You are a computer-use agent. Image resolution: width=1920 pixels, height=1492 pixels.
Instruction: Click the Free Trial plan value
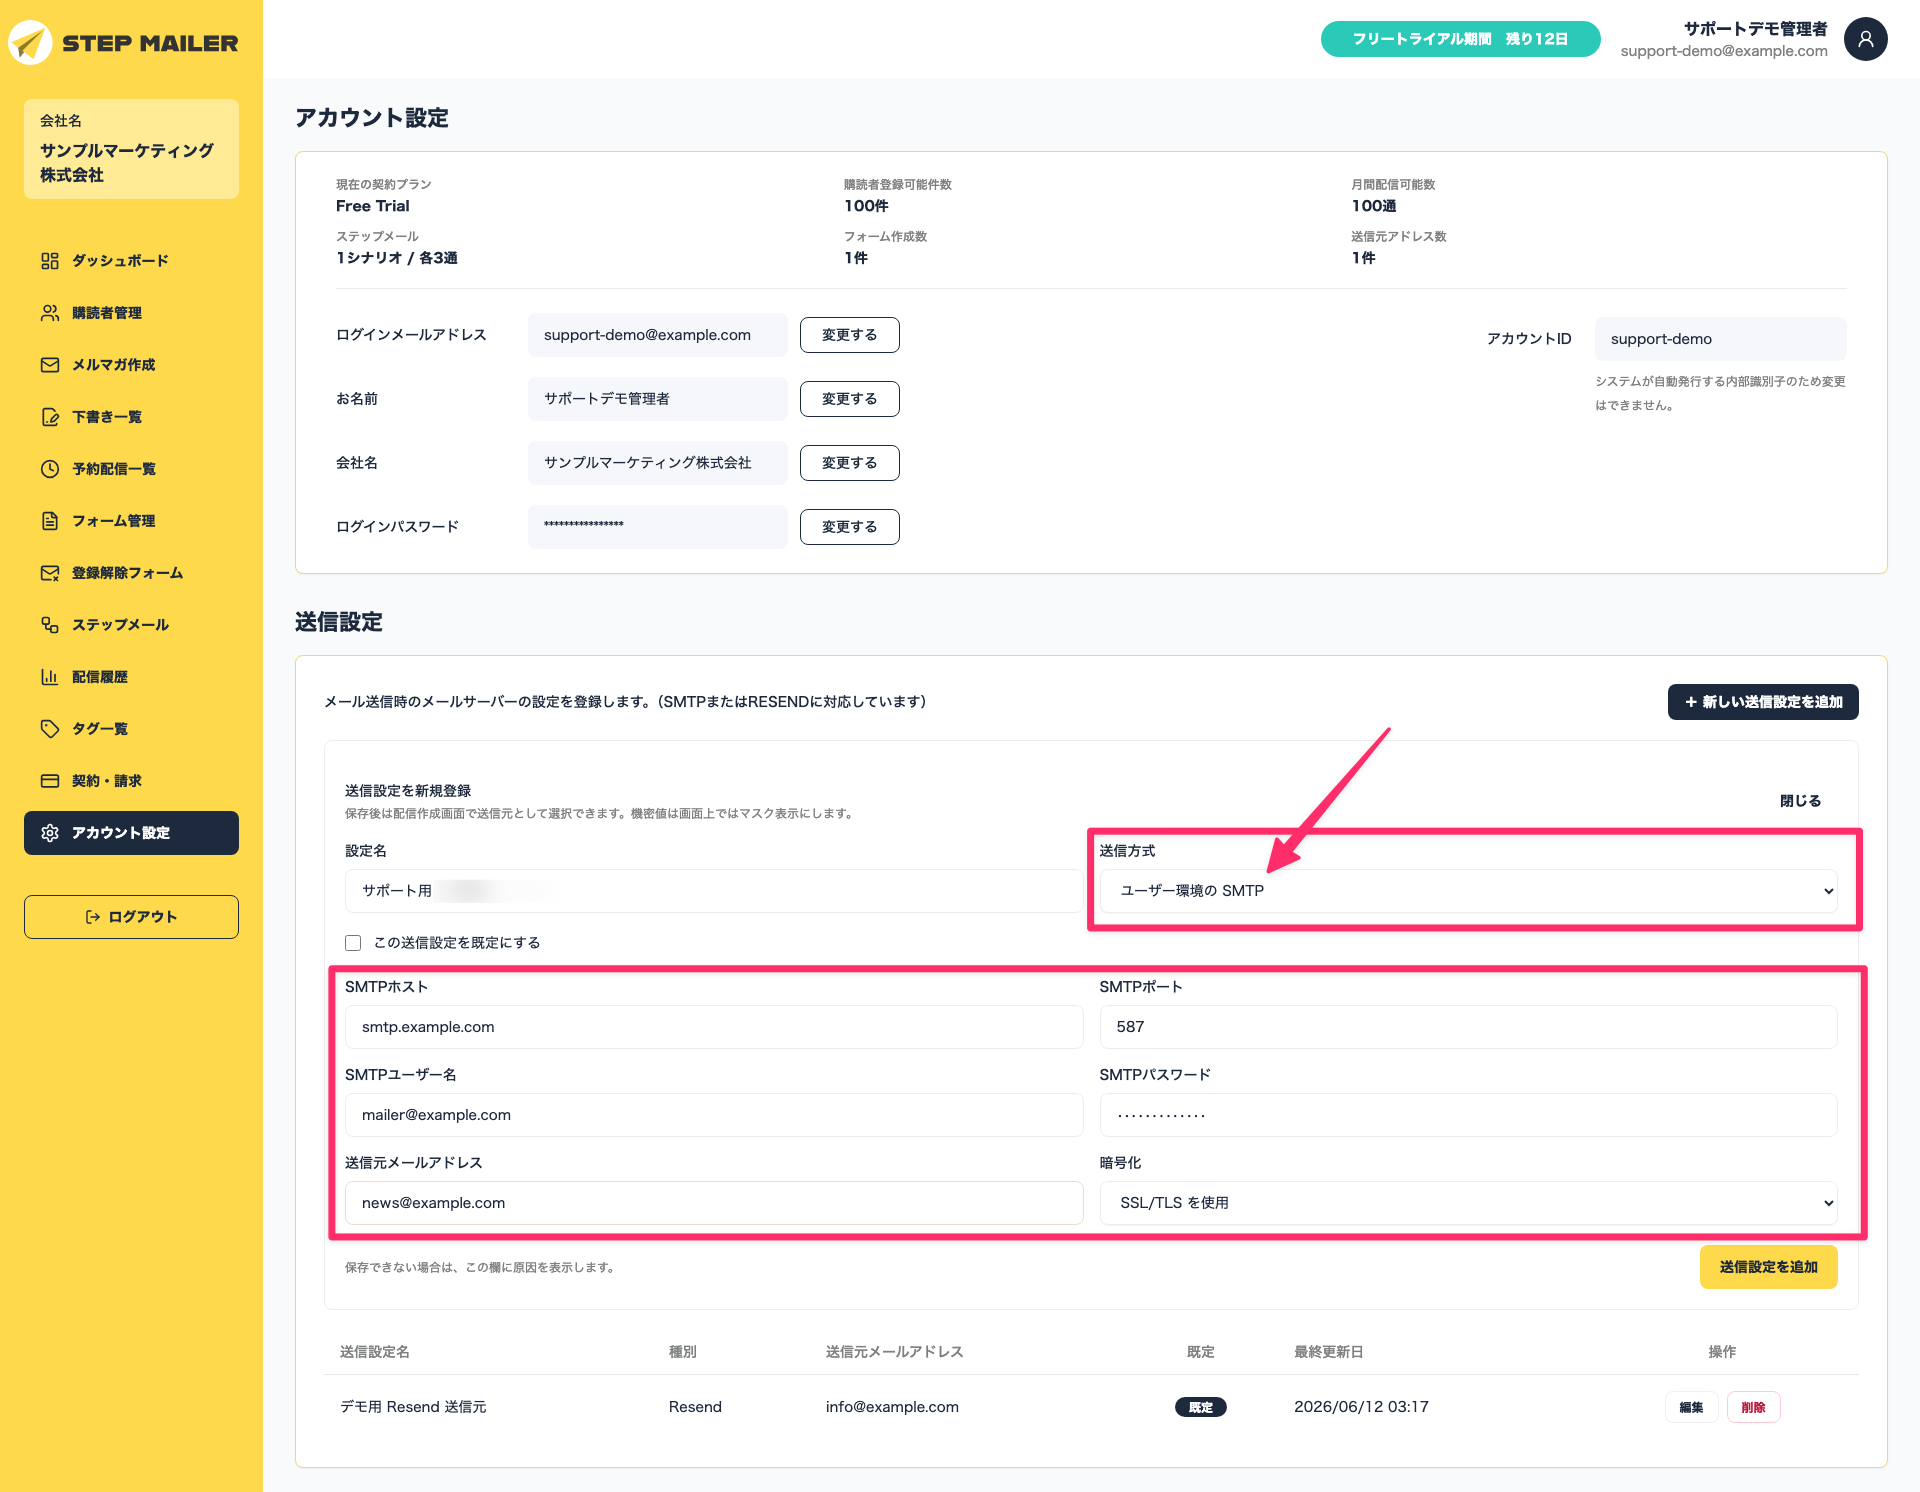point(372,206)
